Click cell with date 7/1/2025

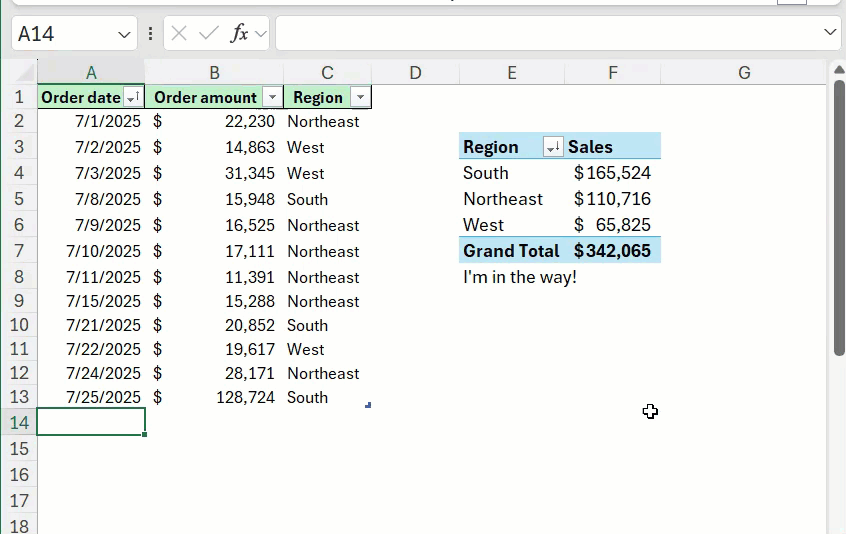coord(91,121)
